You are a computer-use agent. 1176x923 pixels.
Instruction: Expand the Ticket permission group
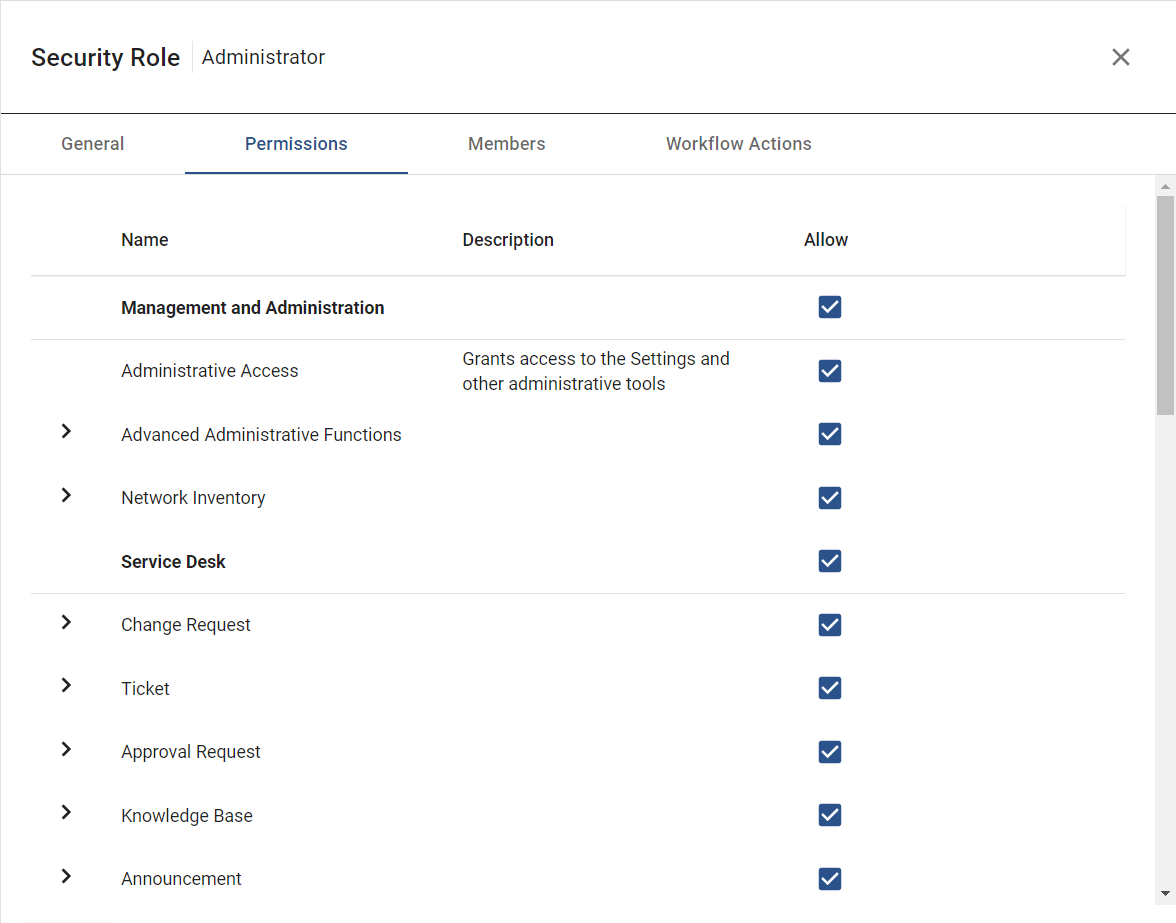(x=66, y=685)
